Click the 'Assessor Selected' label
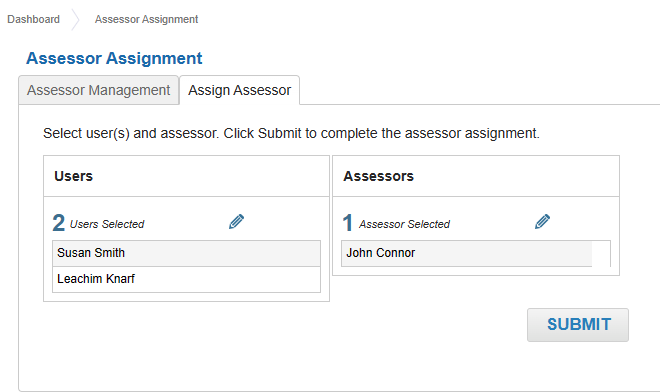 [x=405, y=224]
